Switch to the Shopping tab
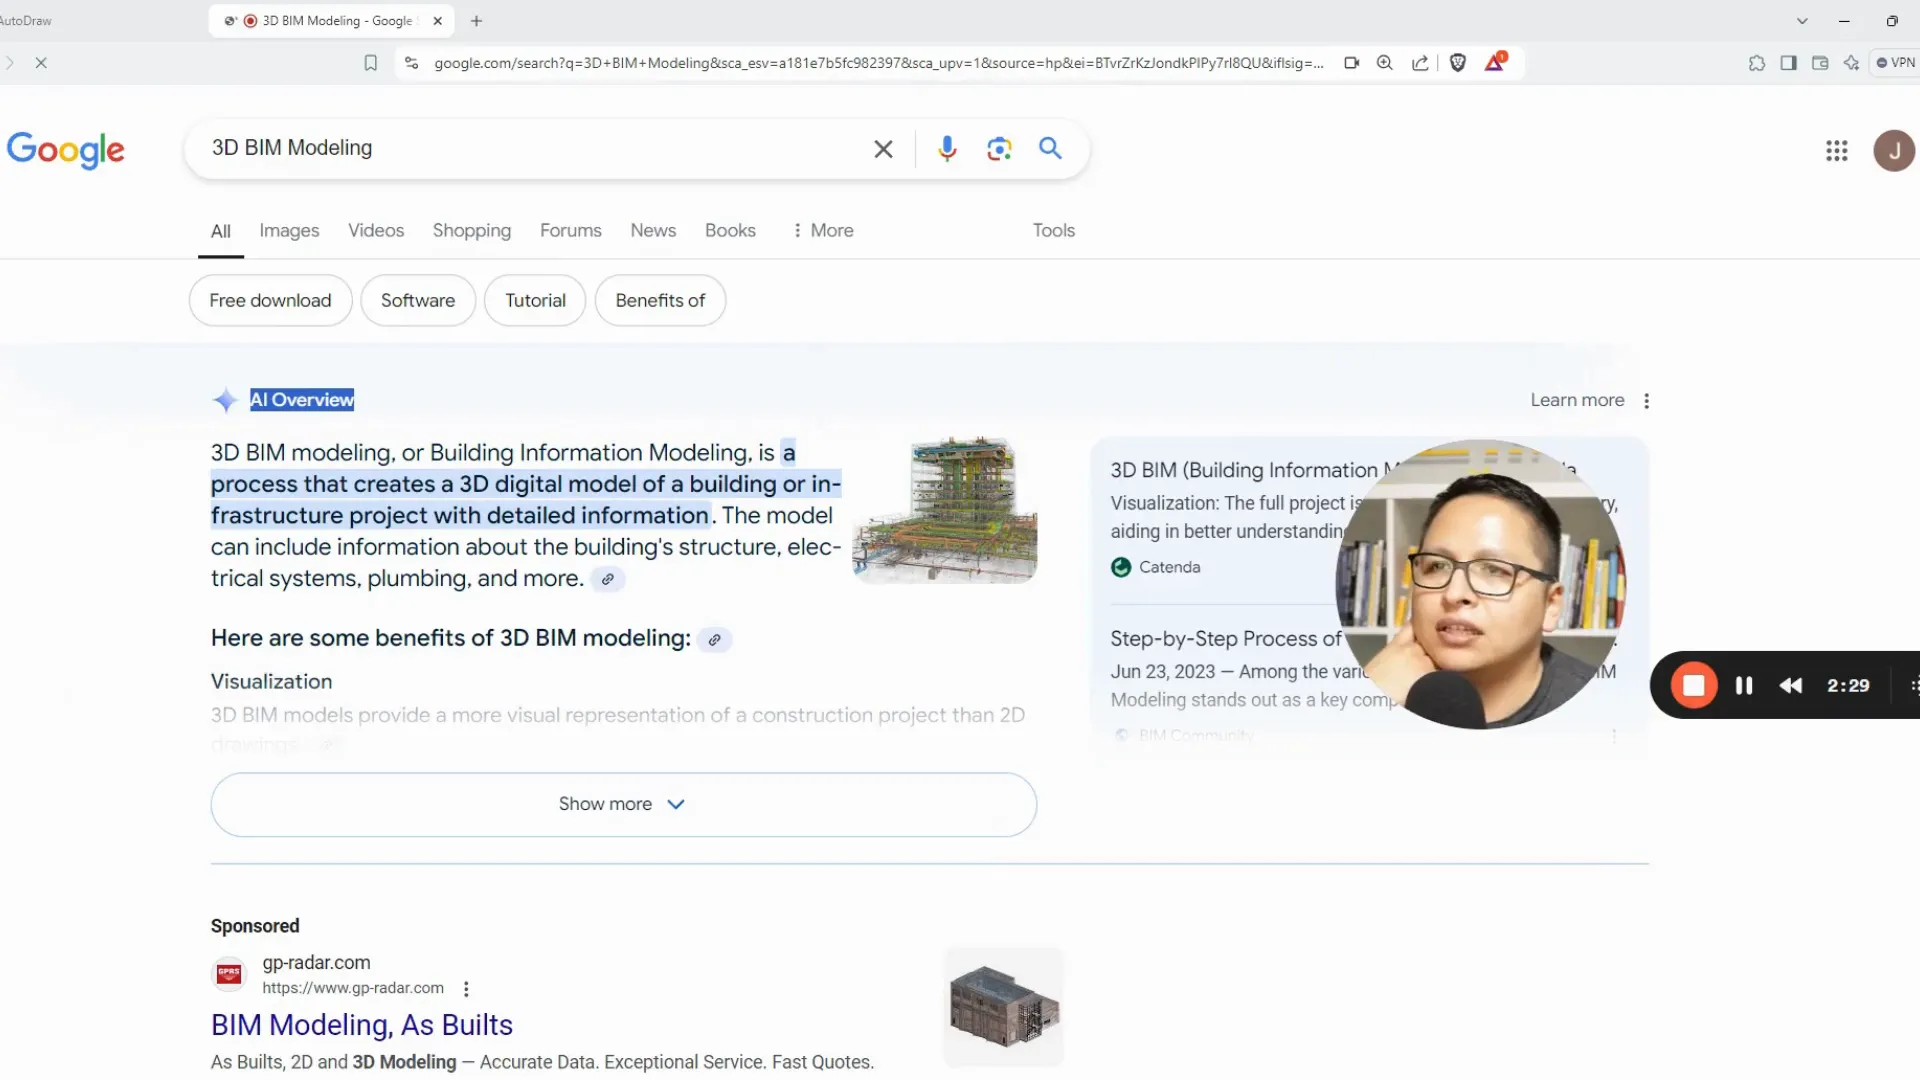The width and height of the screenshot is (1920, 1080). (472, 231)
